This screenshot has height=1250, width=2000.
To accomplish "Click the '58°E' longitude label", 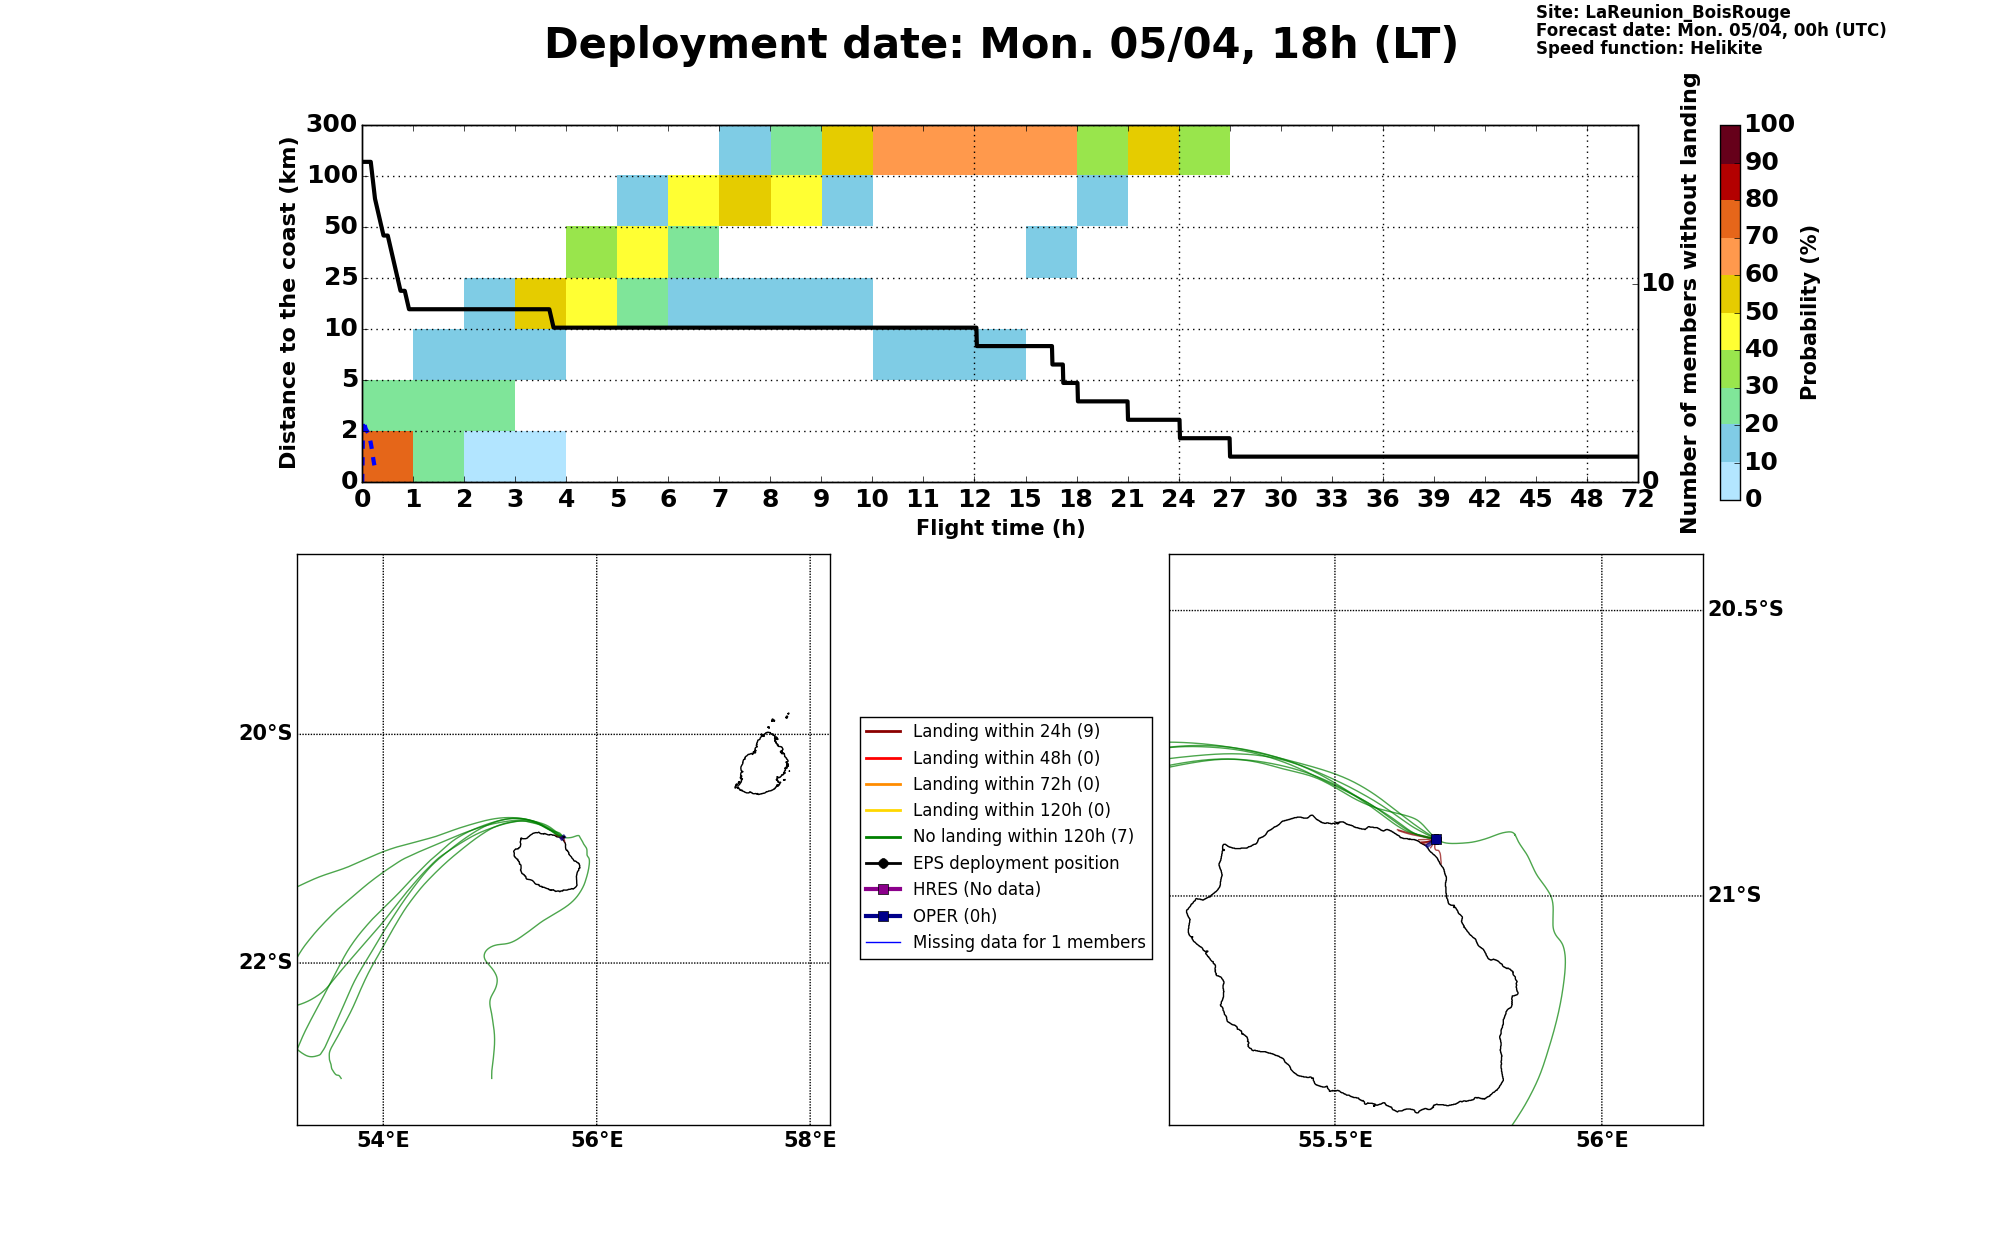I will coord(810,1140).
